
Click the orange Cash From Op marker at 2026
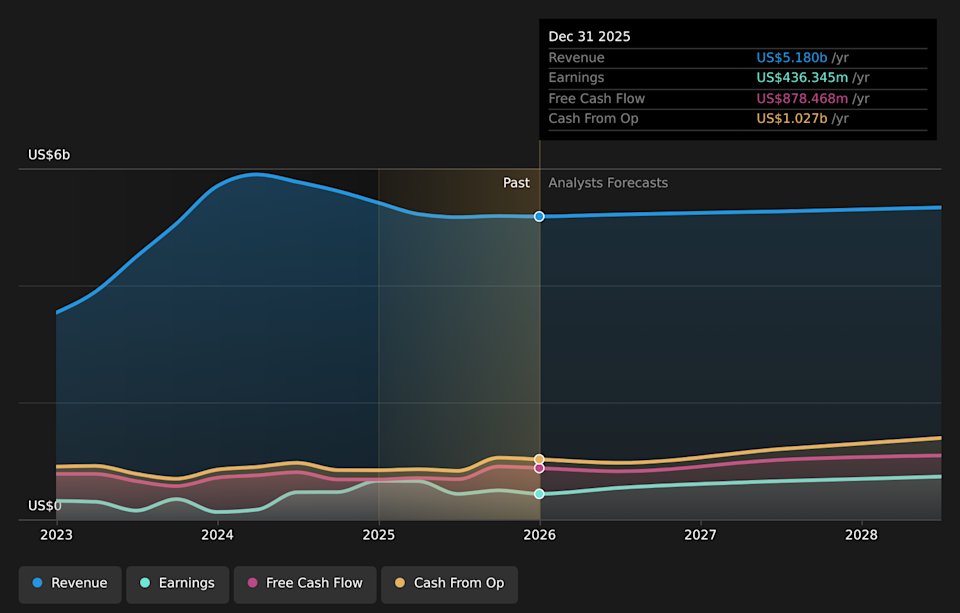tap(539, 459)
